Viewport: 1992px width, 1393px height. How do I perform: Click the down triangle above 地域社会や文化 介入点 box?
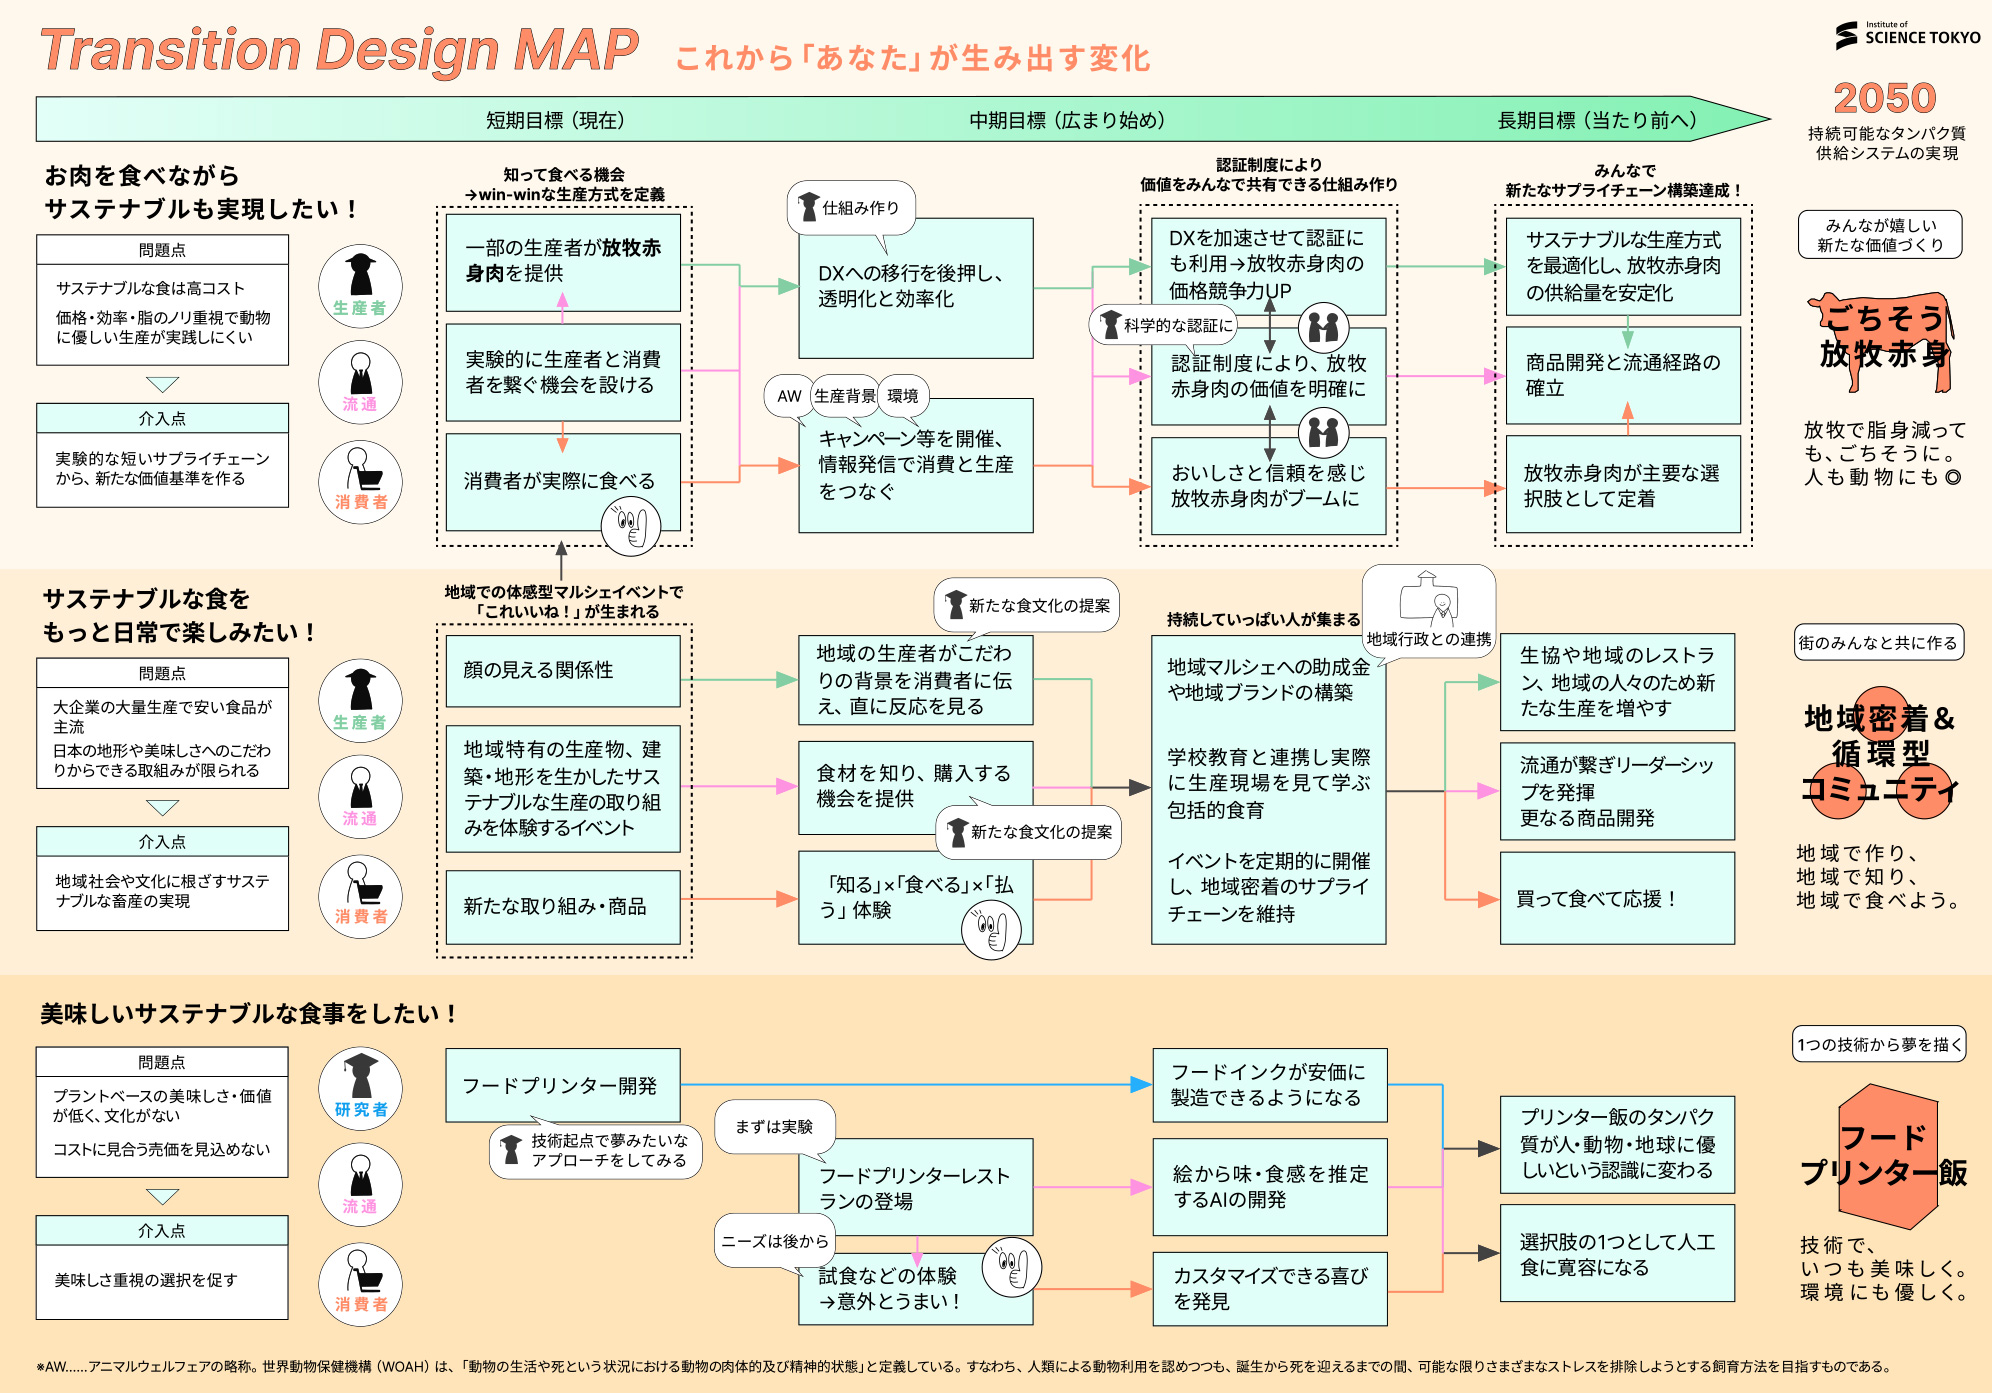pos(162,807)
